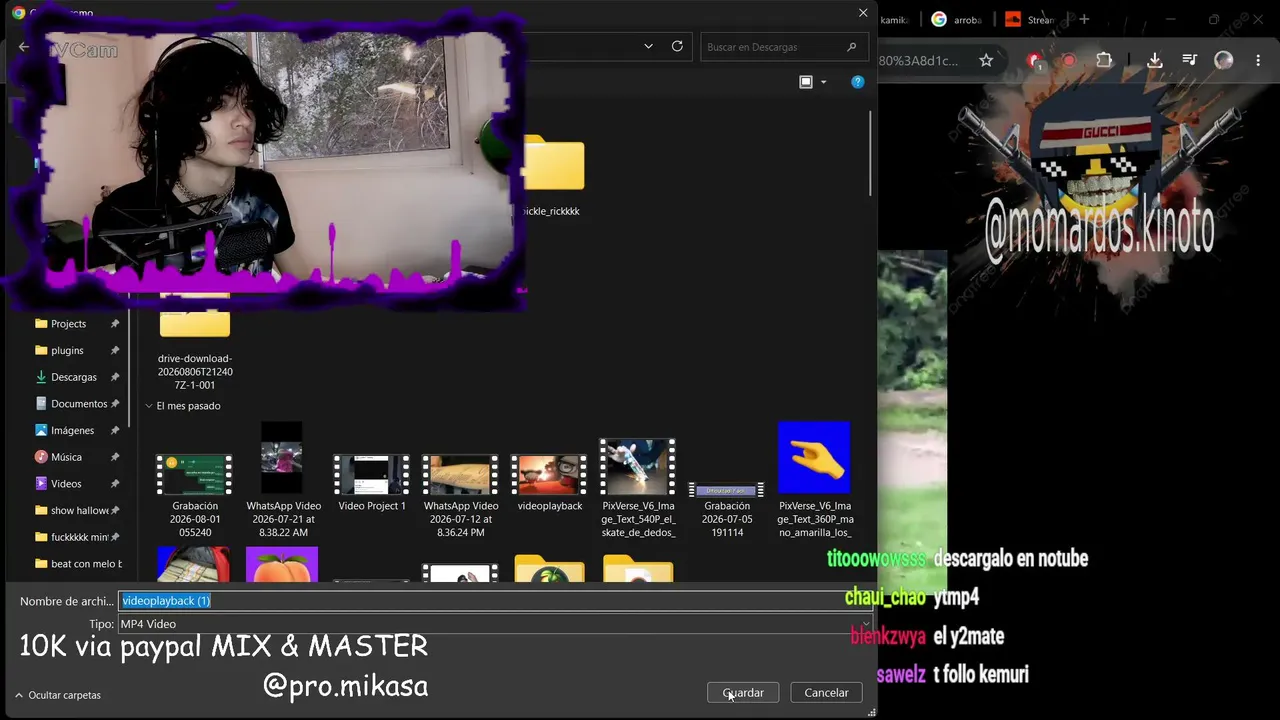
Task: Select the 'videoplayback' video file
Action: click(550, 484)
